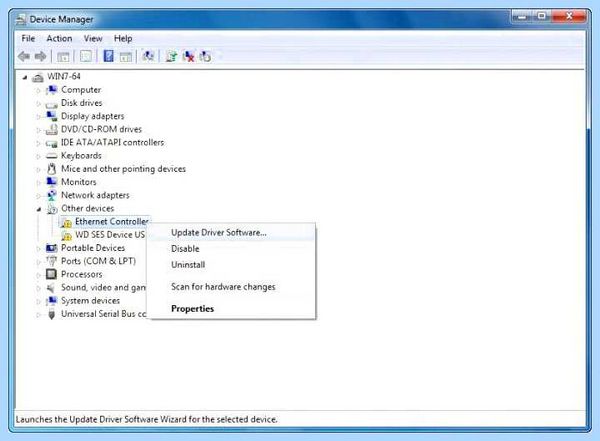Select the Ethernet Controller label

coord(112,222)
